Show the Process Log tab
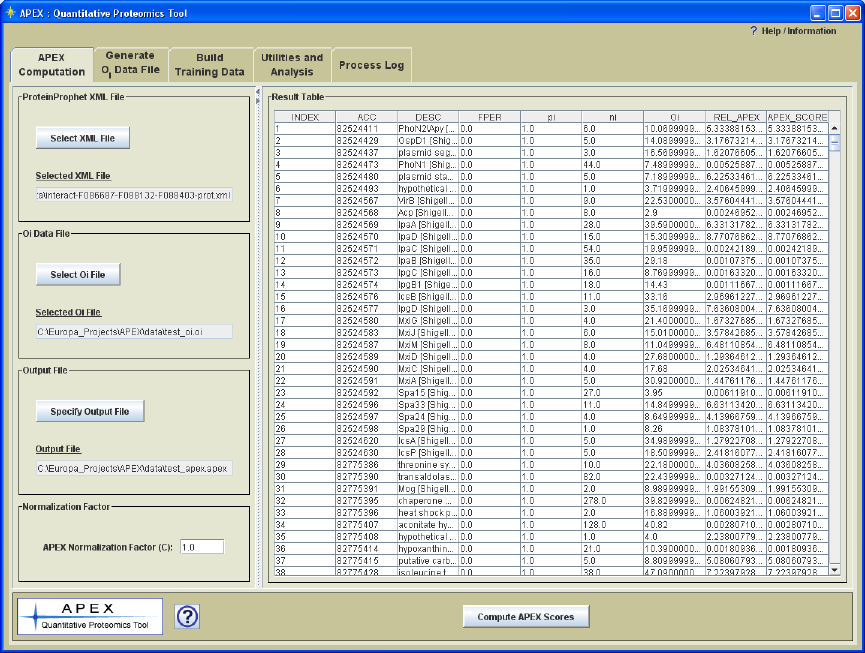 [371, 65]
